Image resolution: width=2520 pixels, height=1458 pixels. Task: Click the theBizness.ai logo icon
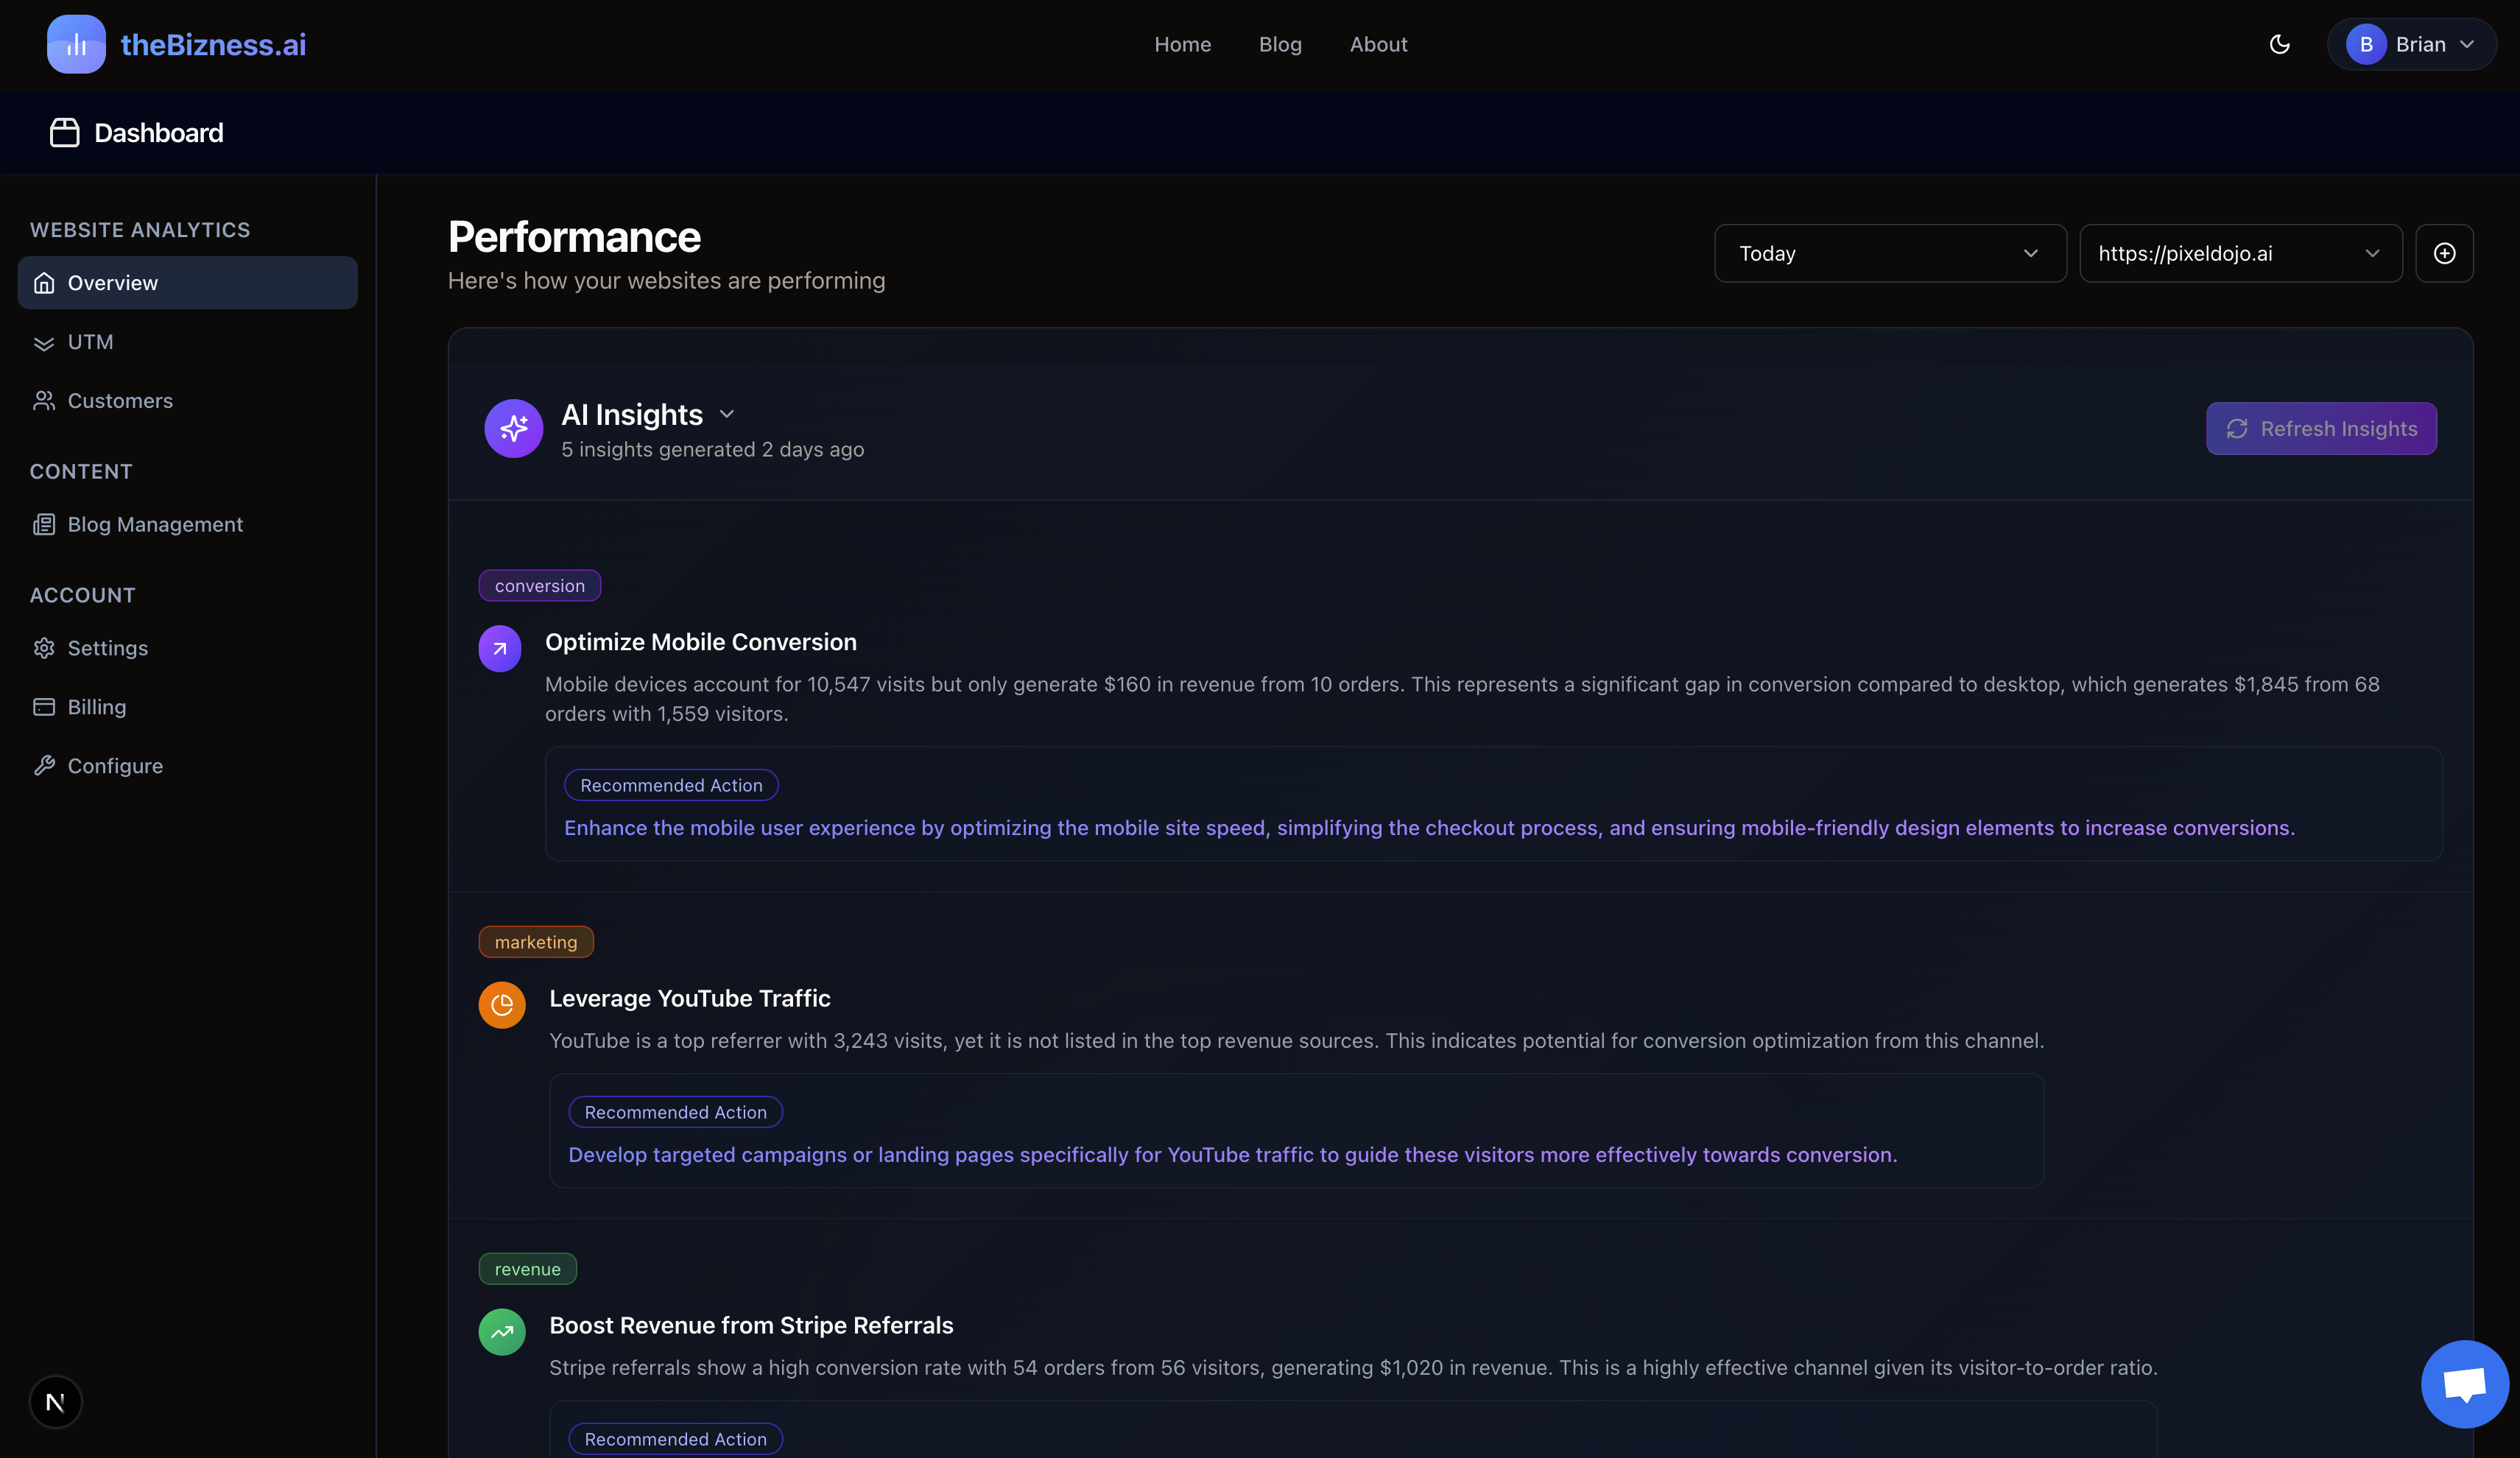pyautogui.click(x=76, y=44)
